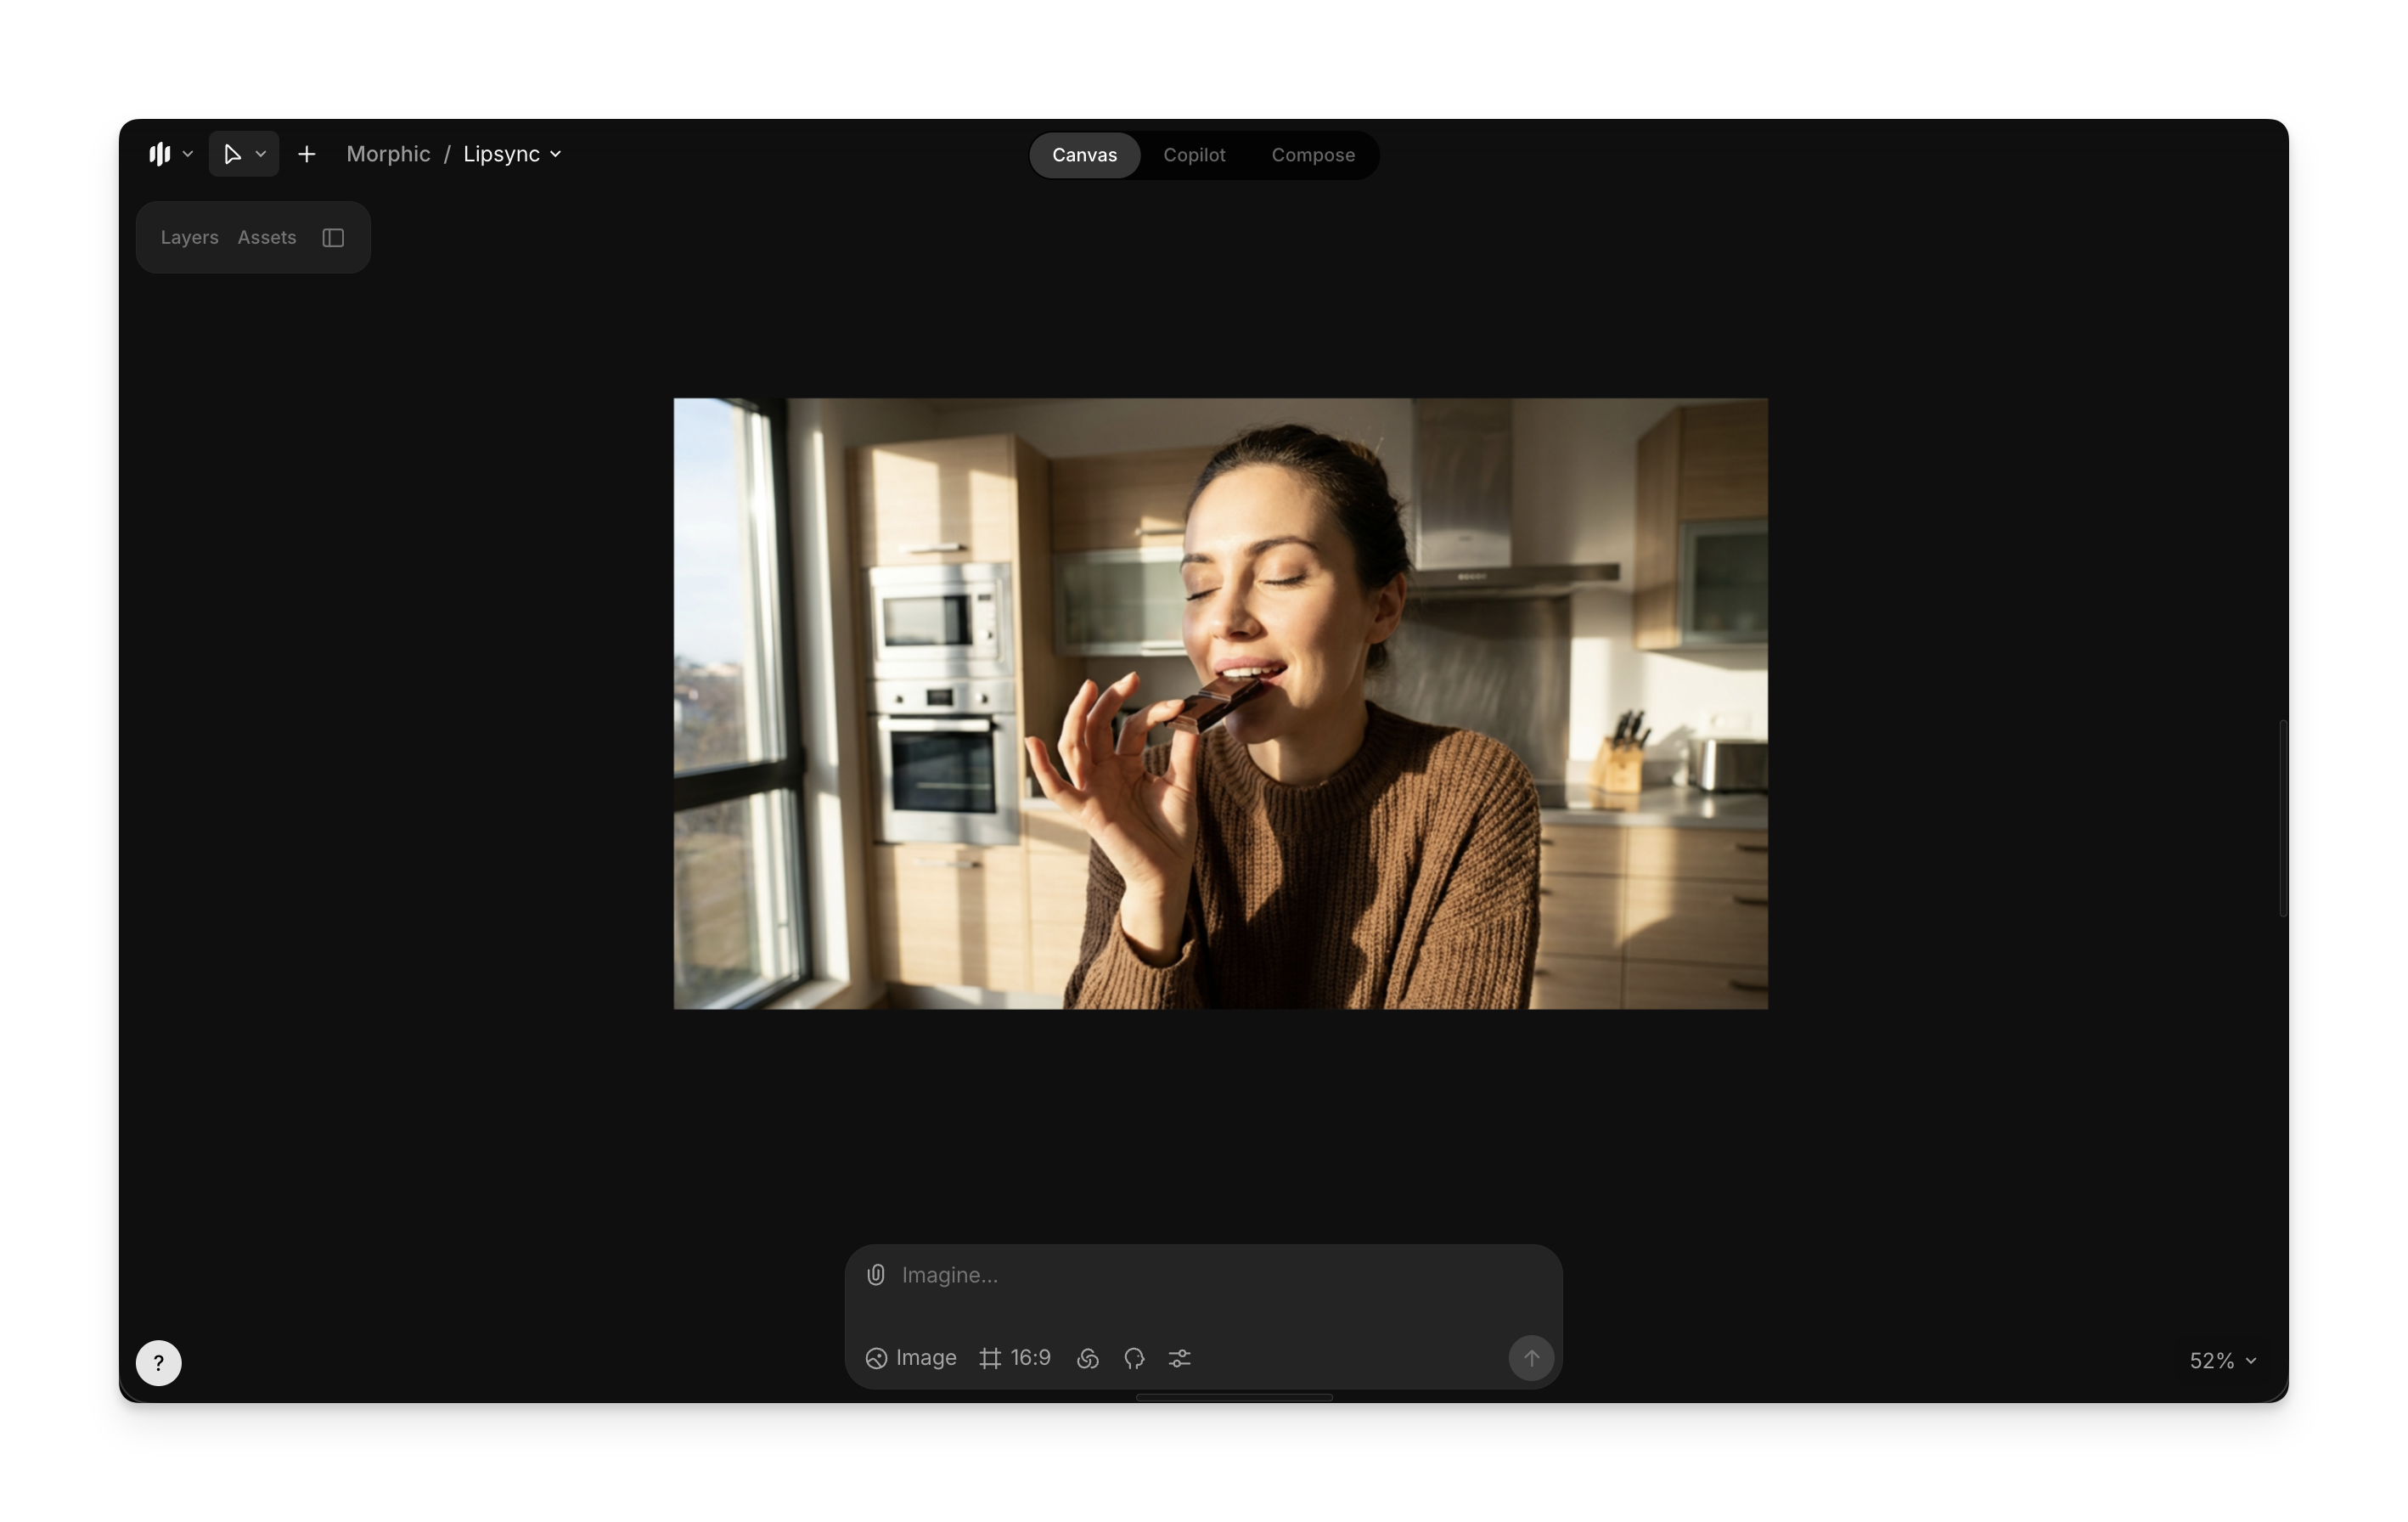Open the Layers panel
This screenshot has height=1522, width=2408.
[x=189, y=238]
